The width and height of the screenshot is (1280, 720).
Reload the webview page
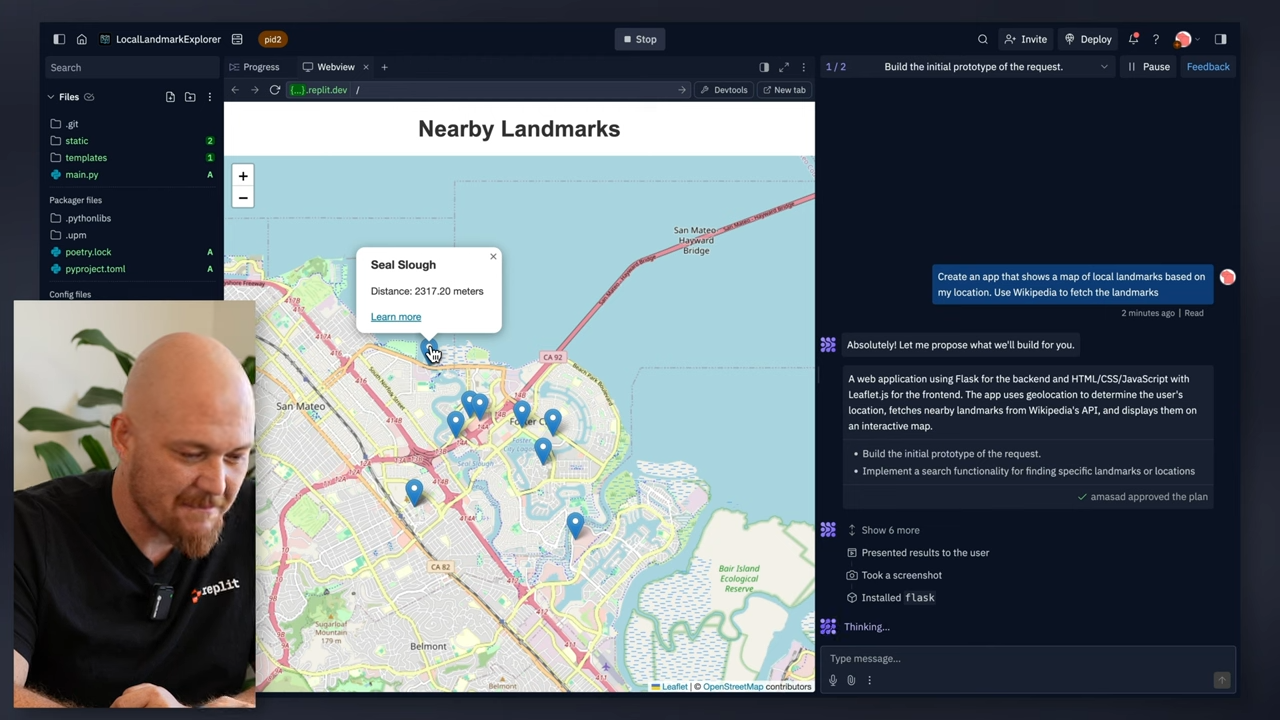pos(275,90)
